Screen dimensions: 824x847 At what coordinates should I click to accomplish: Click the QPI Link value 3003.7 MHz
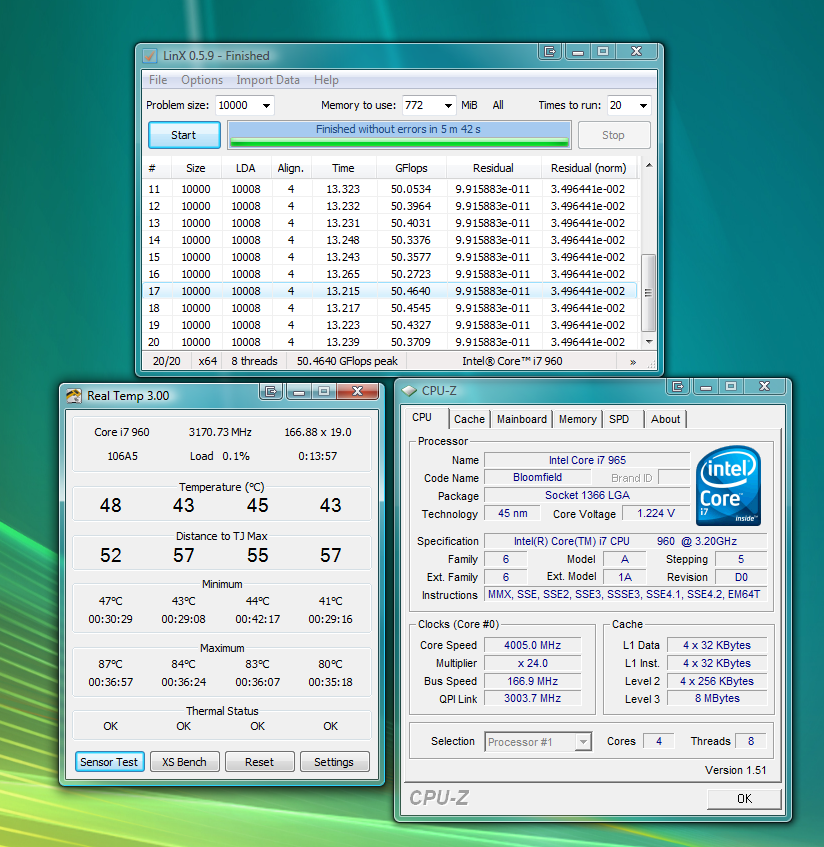click(x=532, y=698)
